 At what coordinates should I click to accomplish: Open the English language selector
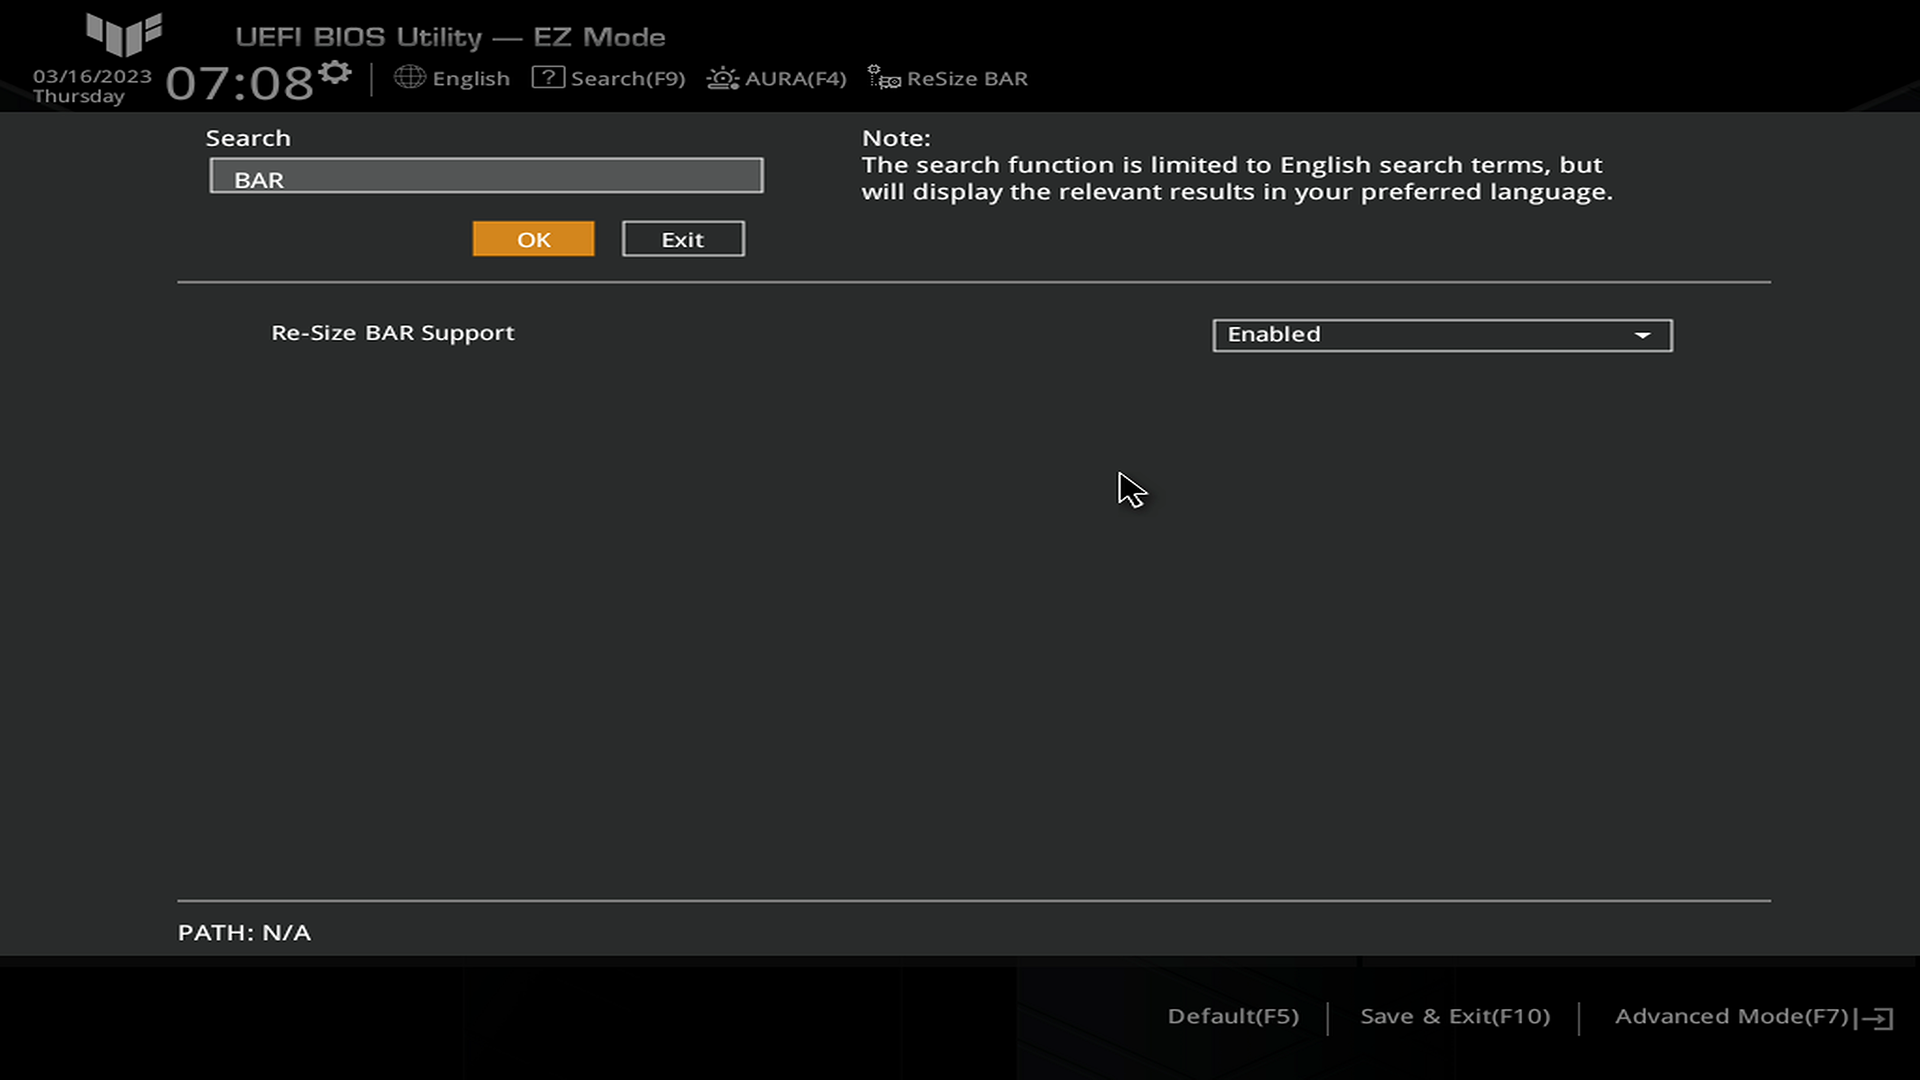471,78
